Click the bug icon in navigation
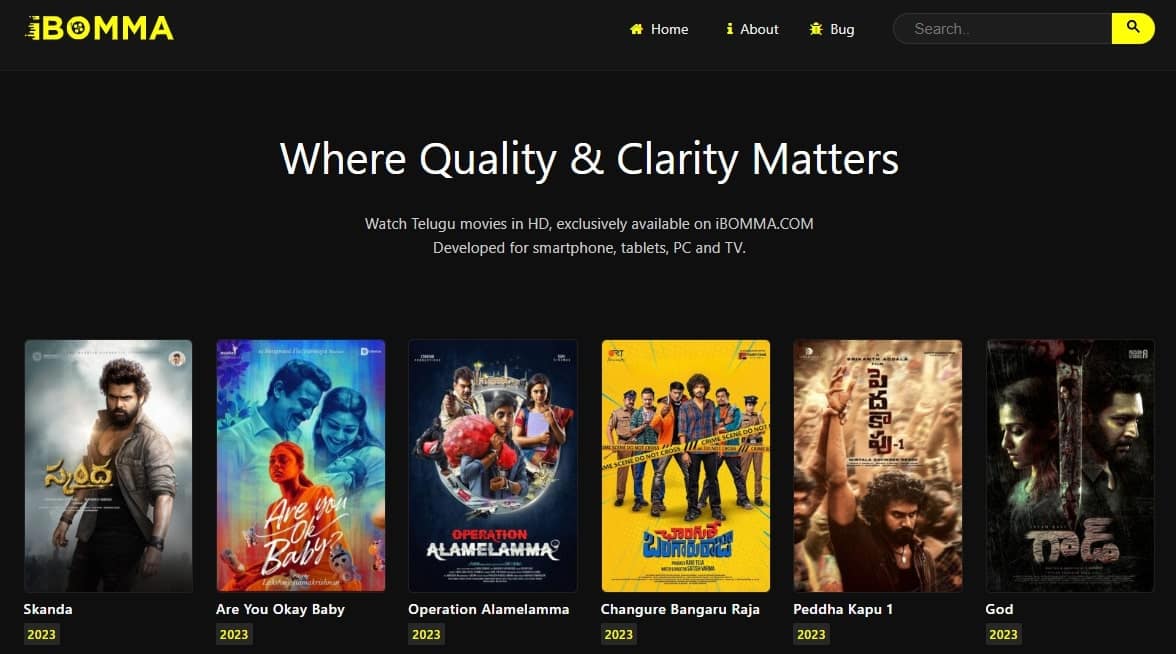 click(x=816, y=29)
